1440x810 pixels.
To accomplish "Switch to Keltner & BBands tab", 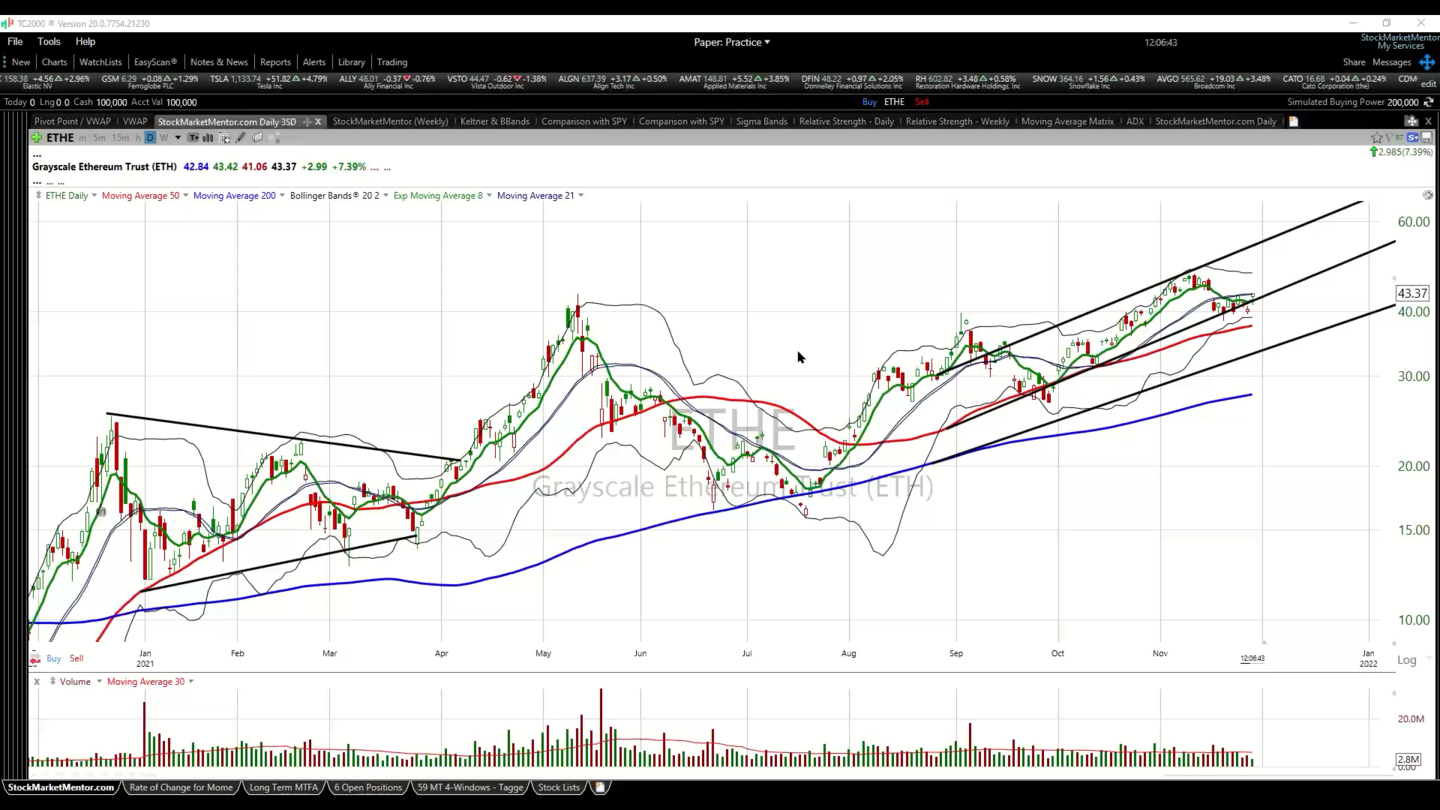I will point(494,122).
